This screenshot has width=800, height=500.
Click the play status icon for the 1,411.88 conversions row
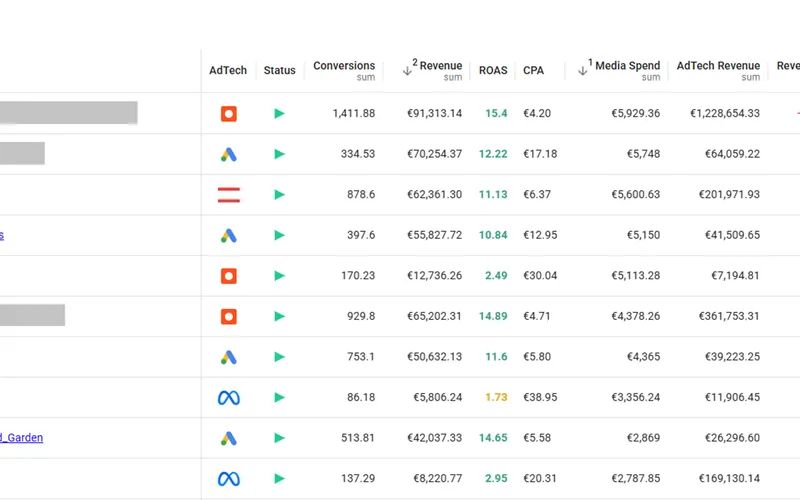click(x=279, y=113)
